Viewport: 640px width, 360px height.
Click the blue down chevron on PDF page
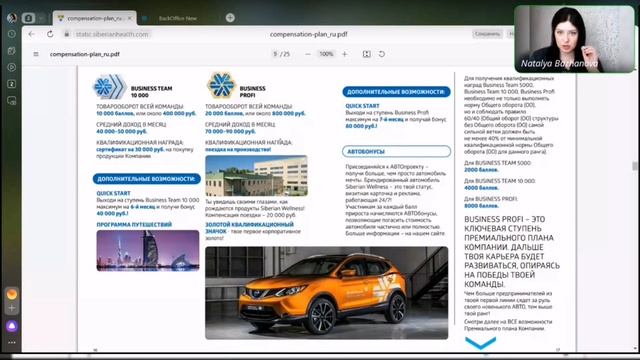480,343
